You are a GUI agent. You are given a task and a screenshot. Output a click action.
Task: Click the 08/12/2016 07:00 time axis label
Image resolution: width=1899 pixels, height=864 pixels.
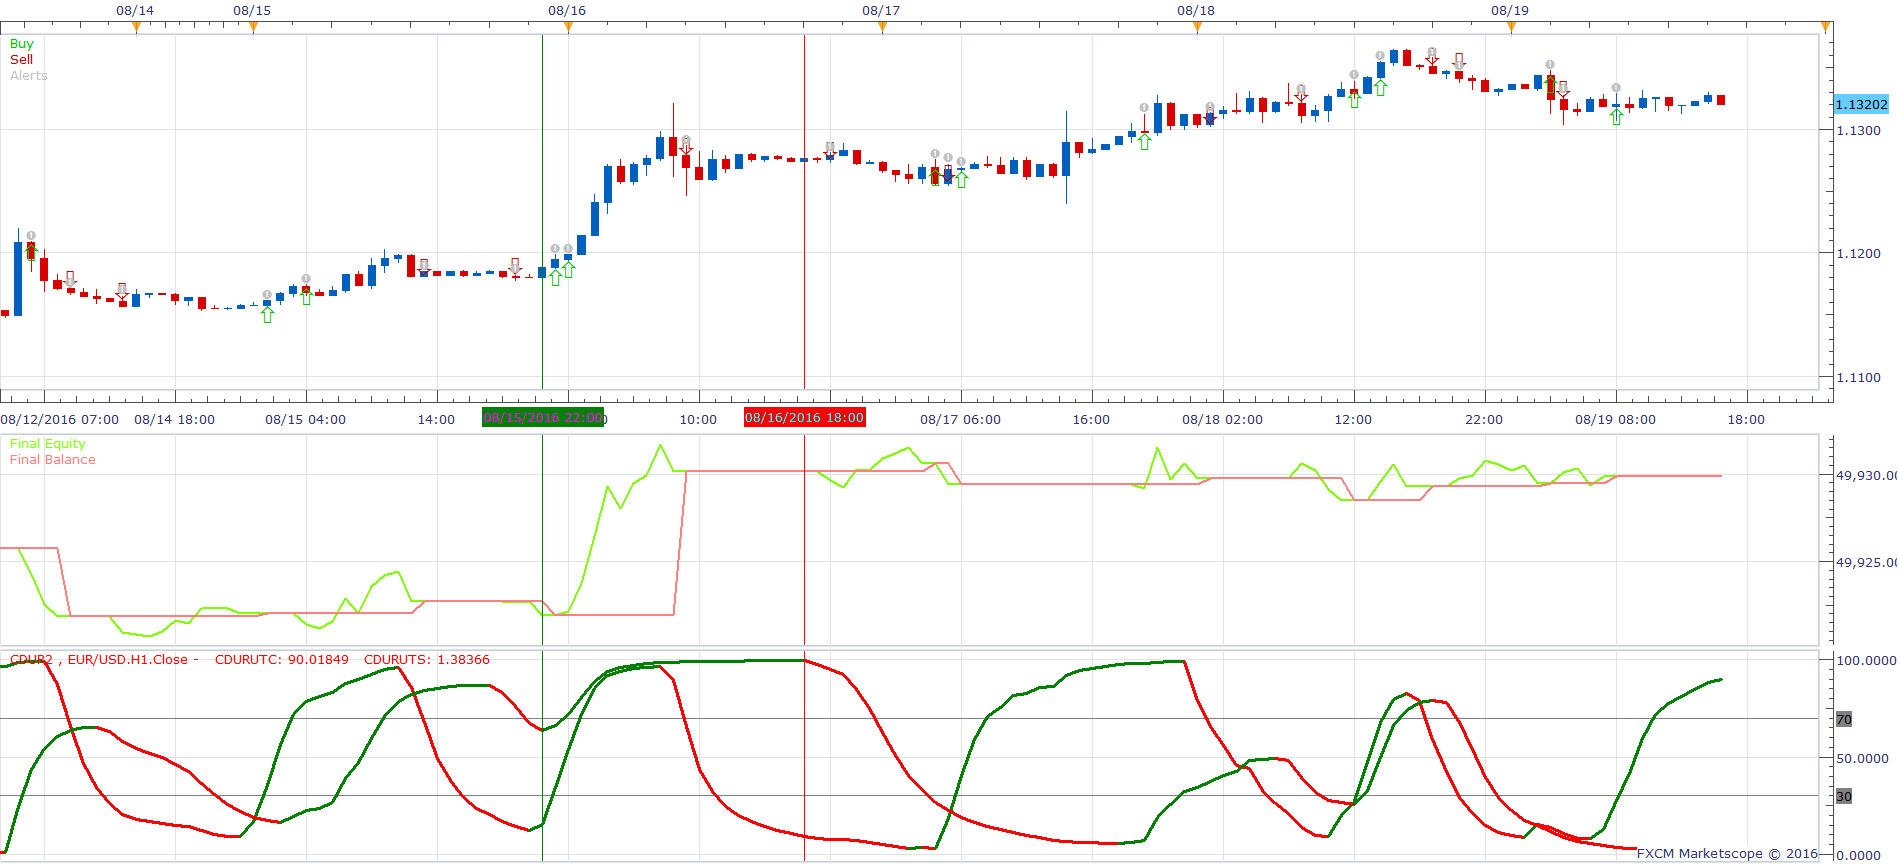pos(60,420)
